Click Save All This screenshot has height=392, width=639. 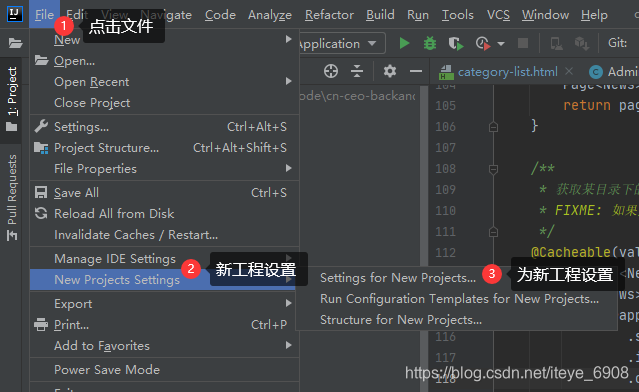point(164,192)
